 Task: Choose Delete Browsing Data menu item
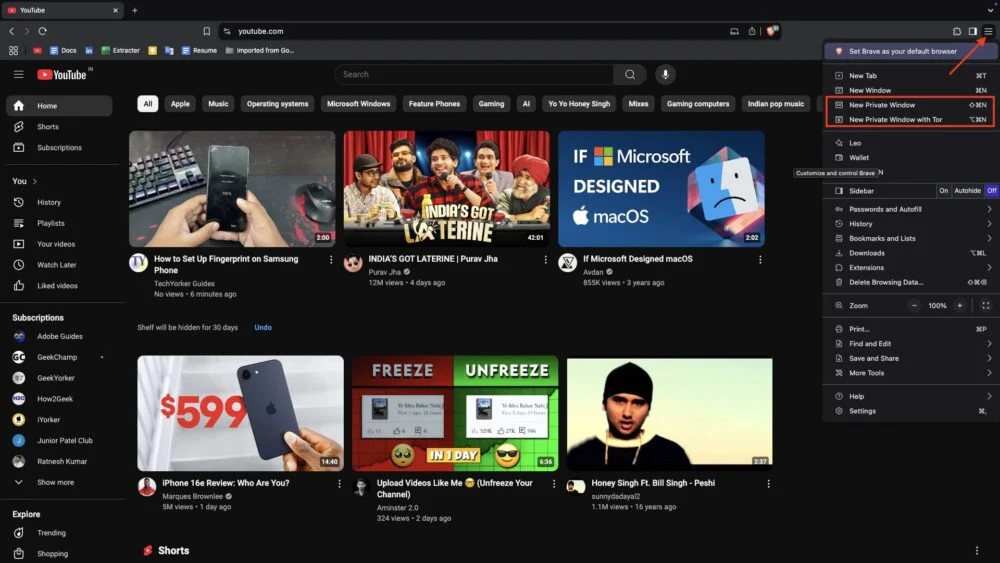pyautogui.click(x=885, y=282)
